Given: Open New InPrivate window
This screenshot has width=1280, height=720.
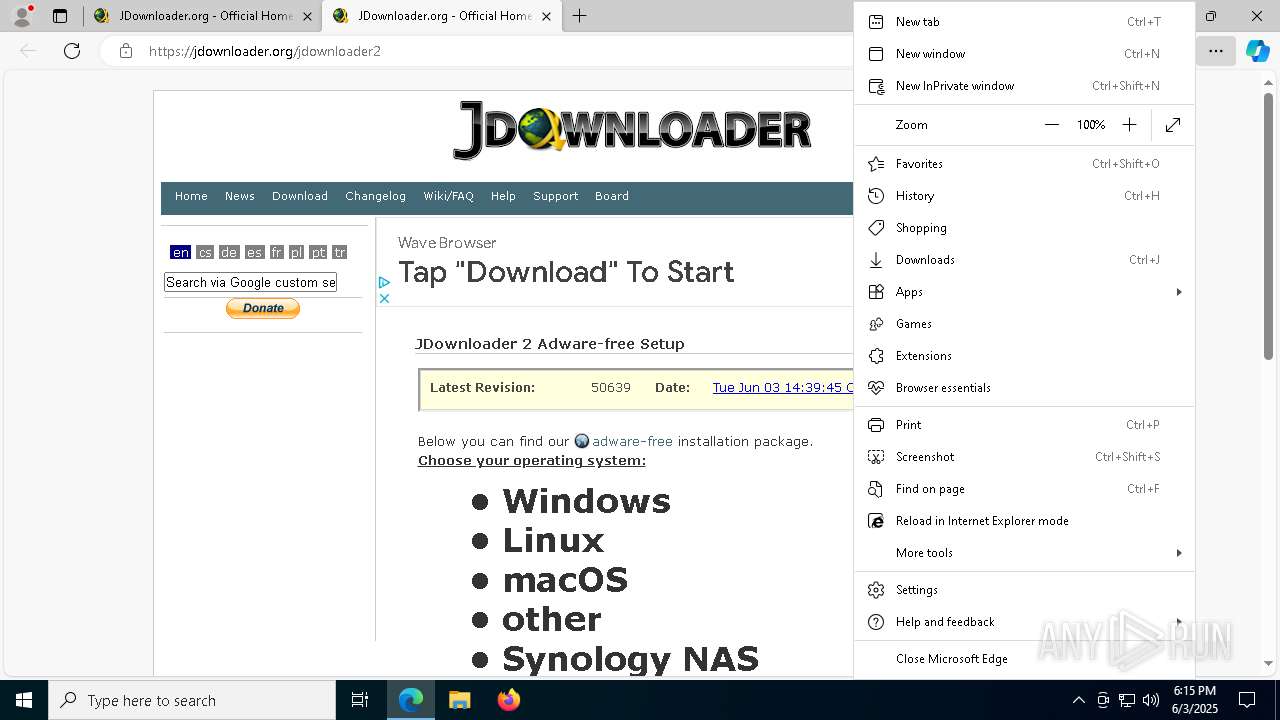Looking at the screenshot, I should coord(1024,86).
